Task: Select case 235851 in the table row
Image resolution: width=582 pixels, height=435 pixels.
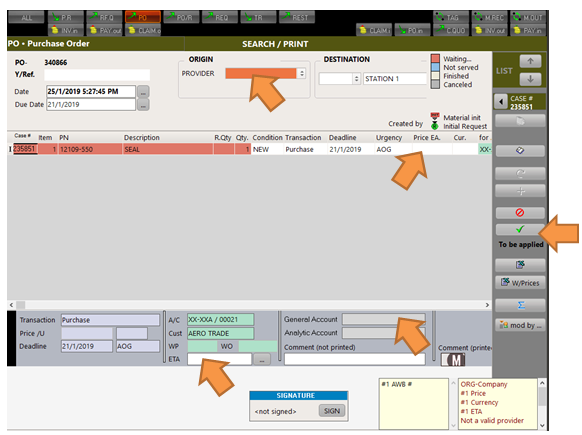Action: [x=25, y=149]
